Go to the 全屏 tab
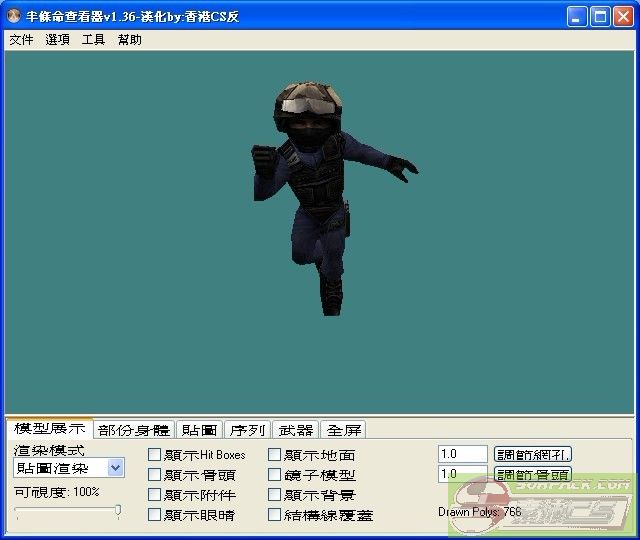 344,430
